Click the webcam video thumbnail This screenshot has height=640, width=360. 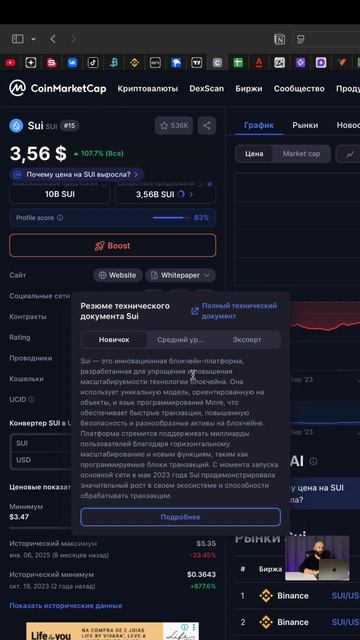(317, 558)
